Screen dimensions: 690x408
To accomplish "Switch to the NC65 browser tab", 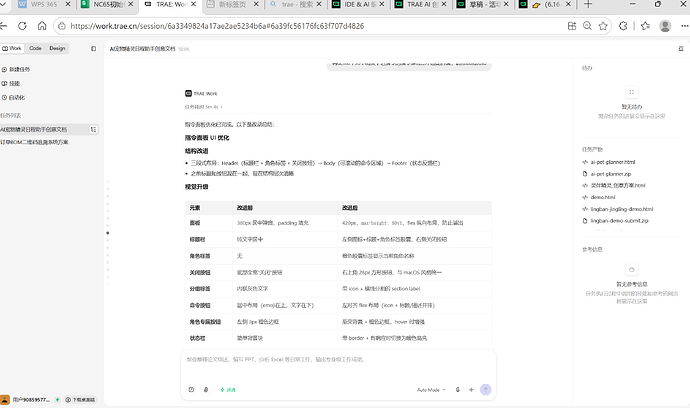I will pyautogui.click(x=107, y=4).
